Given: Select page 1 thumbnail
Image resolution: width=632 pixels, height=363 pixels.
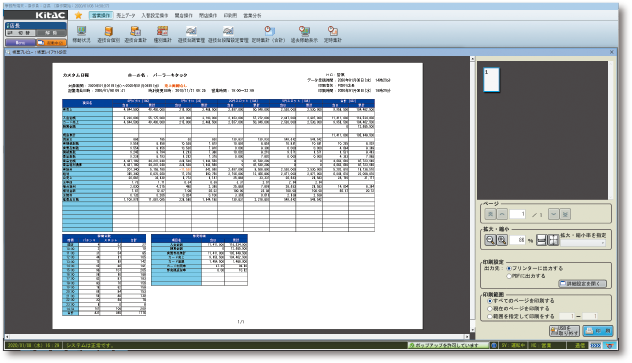Looking at the screenshot, I should tap(491, 80).
